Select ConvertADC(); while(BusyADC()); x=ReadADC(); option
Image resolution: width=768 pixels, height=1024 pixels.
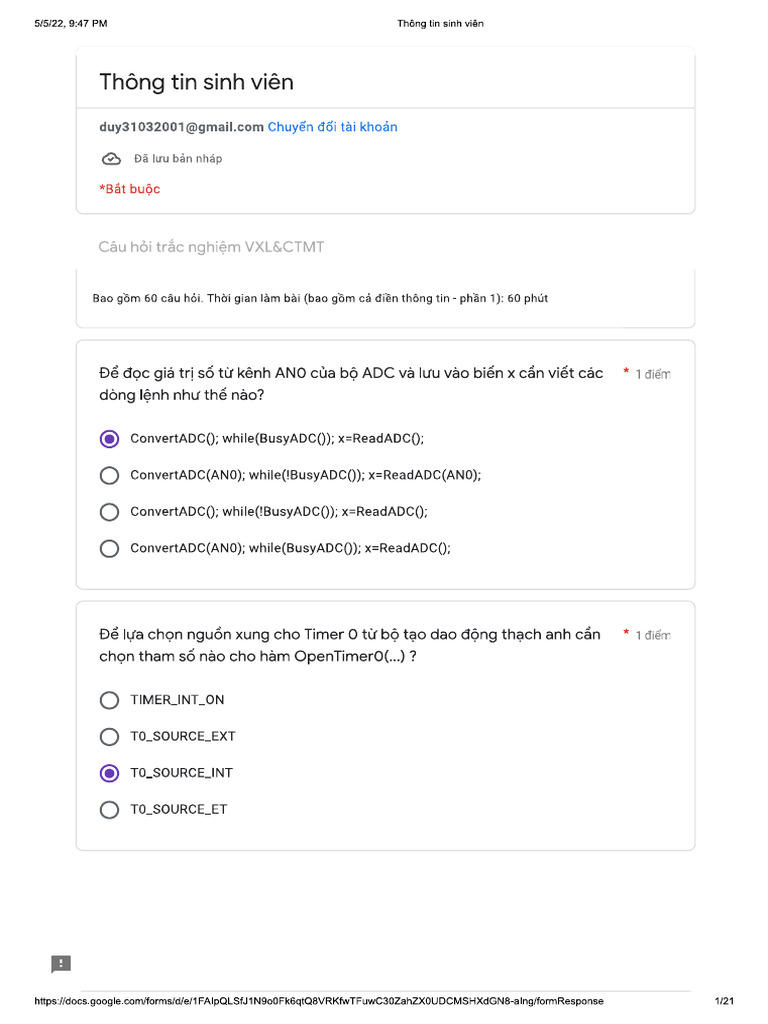click(x=110, y=439)
